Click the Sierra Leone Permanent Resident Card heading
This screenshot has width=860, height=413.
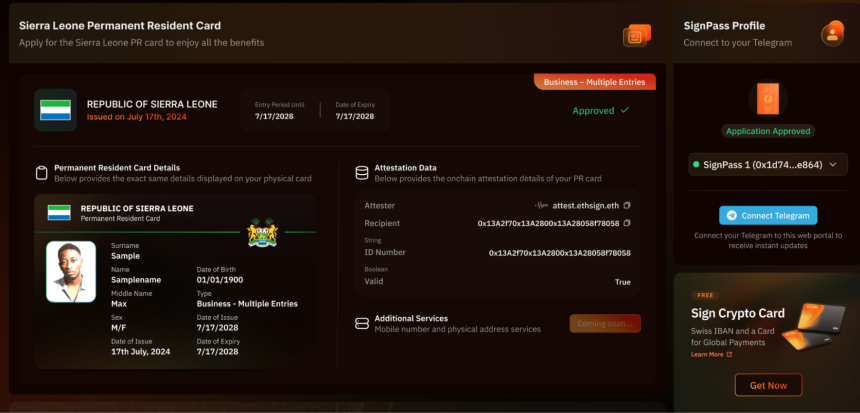pos(120,25)
